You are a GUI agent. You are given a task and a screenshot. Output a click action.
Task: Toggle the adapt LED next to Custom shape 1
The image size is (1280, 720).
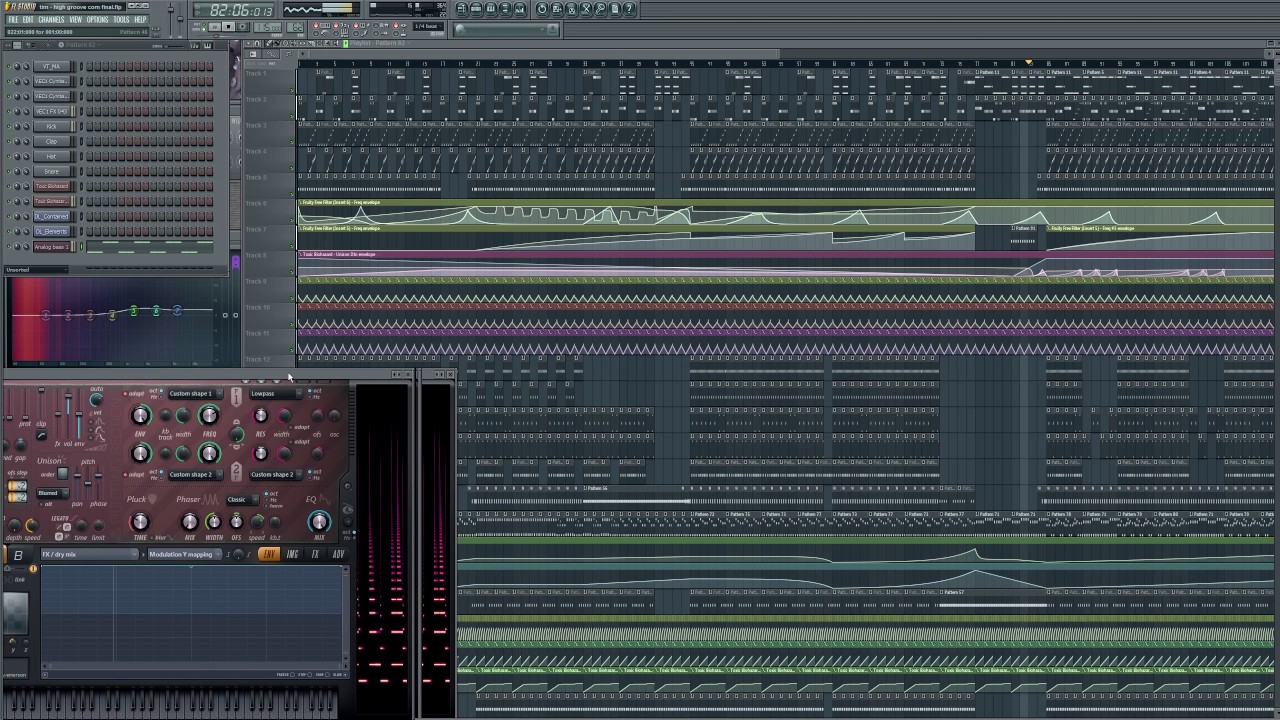(x=125, y=394)
